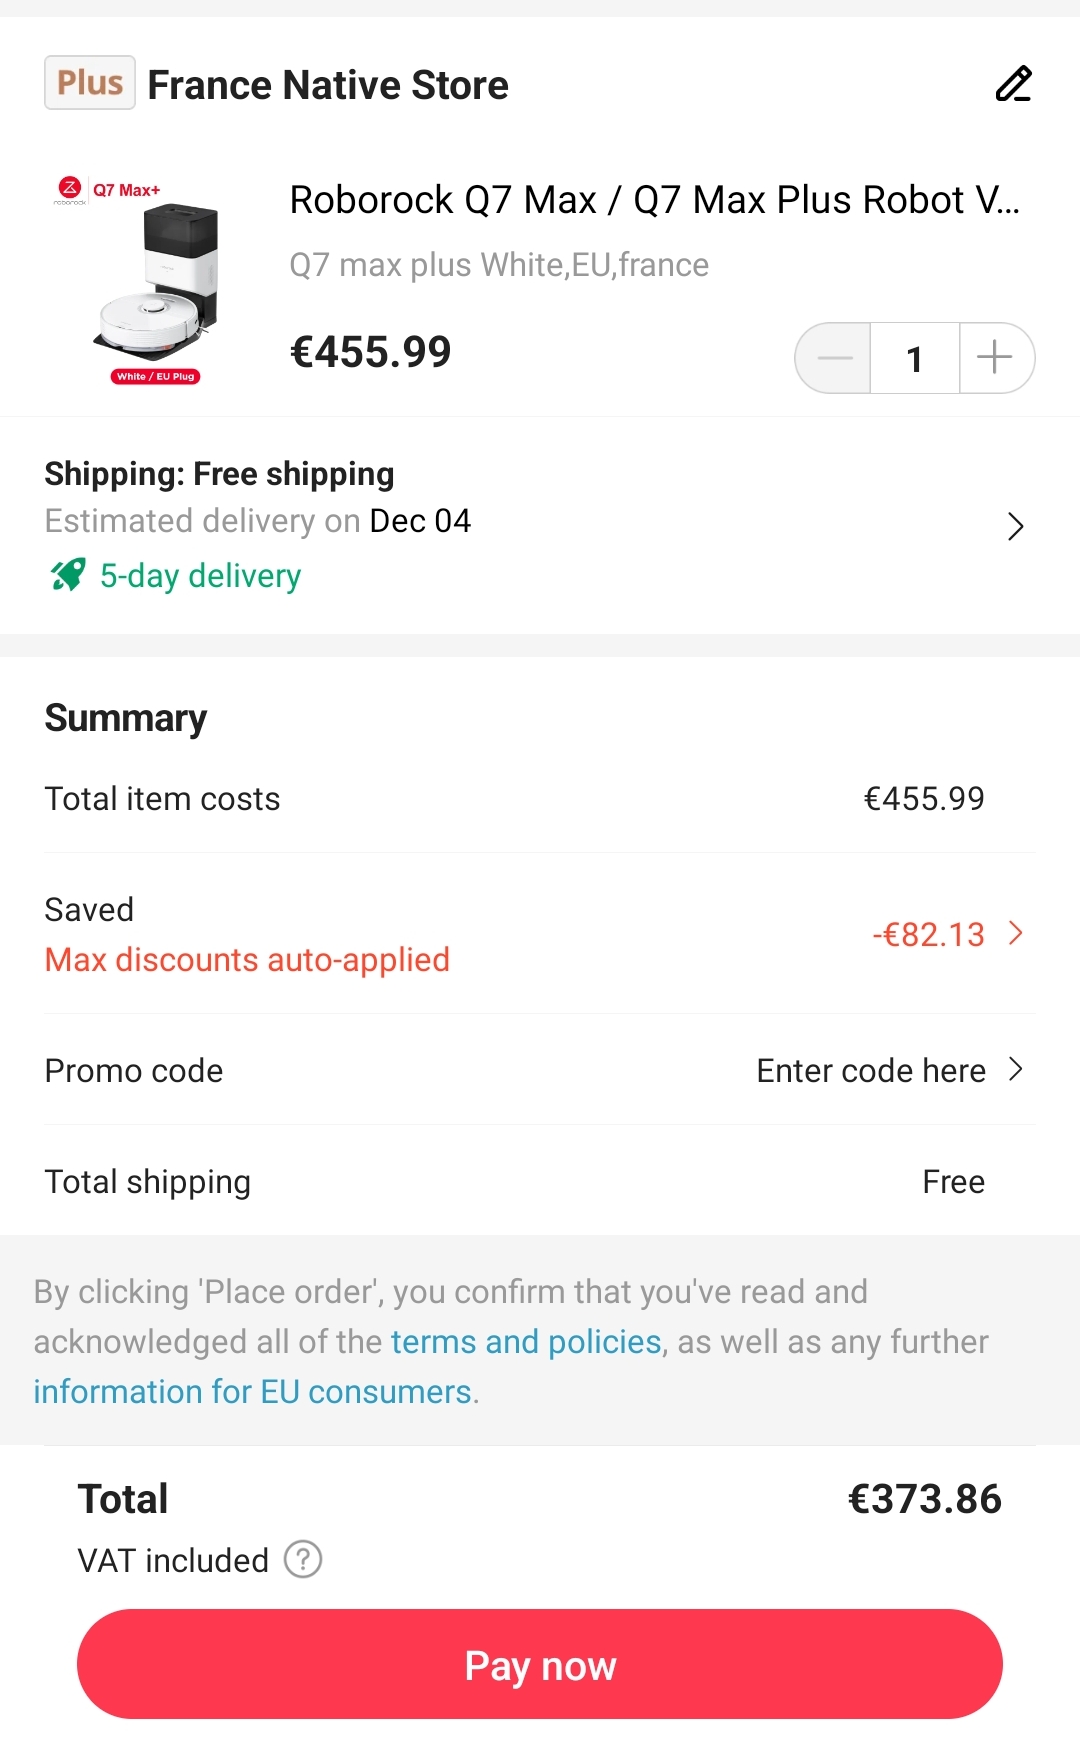
Task: Expand shipping options chevron
Action: (1015, 526)
